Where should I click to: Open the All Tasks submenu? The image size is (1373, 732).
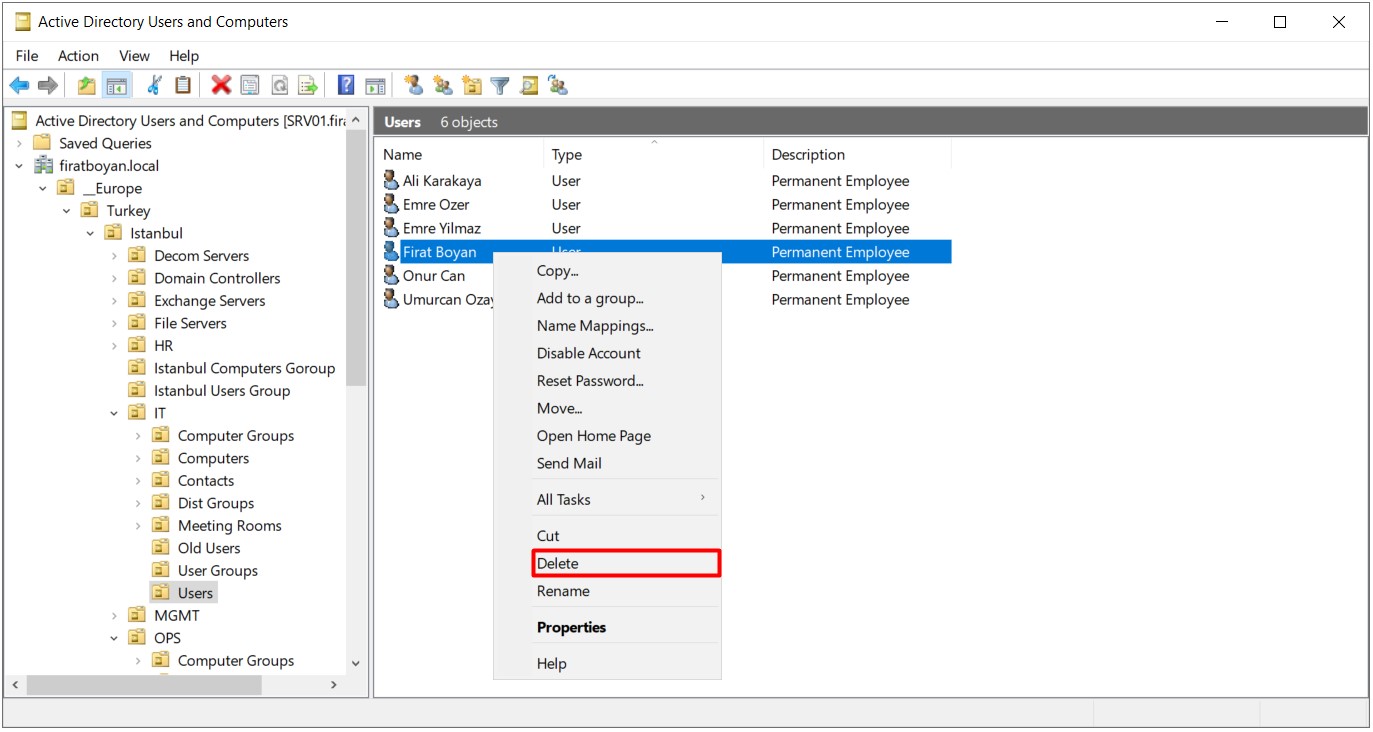coord(607,499)
